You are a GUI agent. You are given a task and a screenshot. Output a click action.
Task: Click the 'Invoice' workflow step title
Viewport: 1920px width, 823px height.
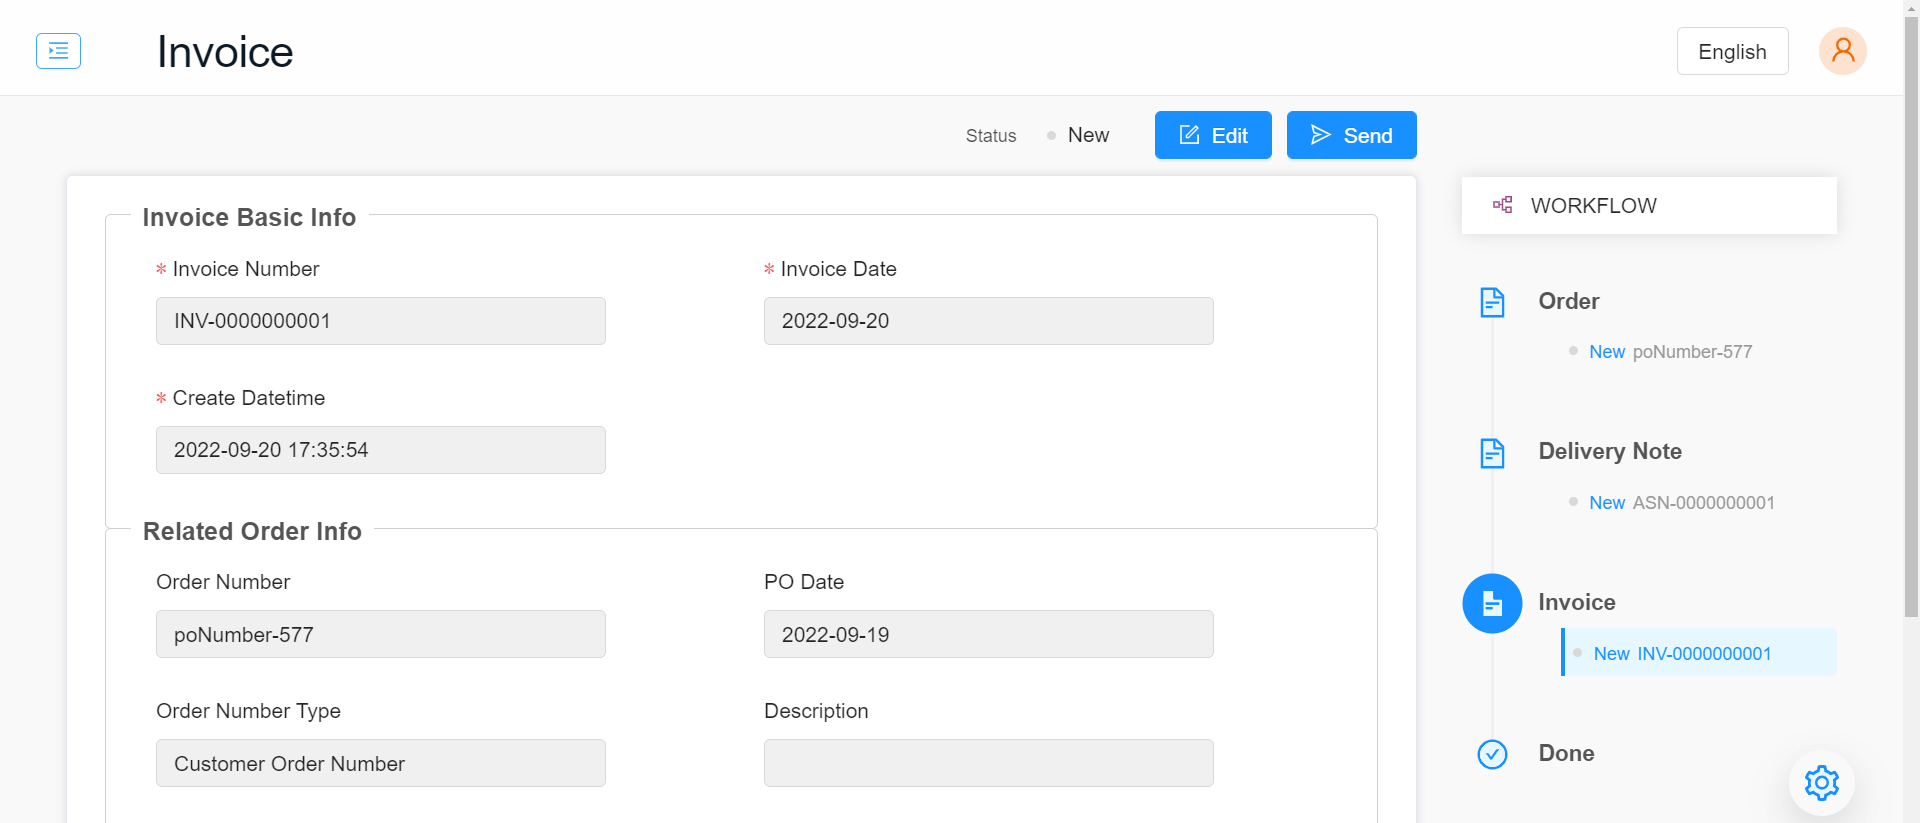coord(1576,602)
